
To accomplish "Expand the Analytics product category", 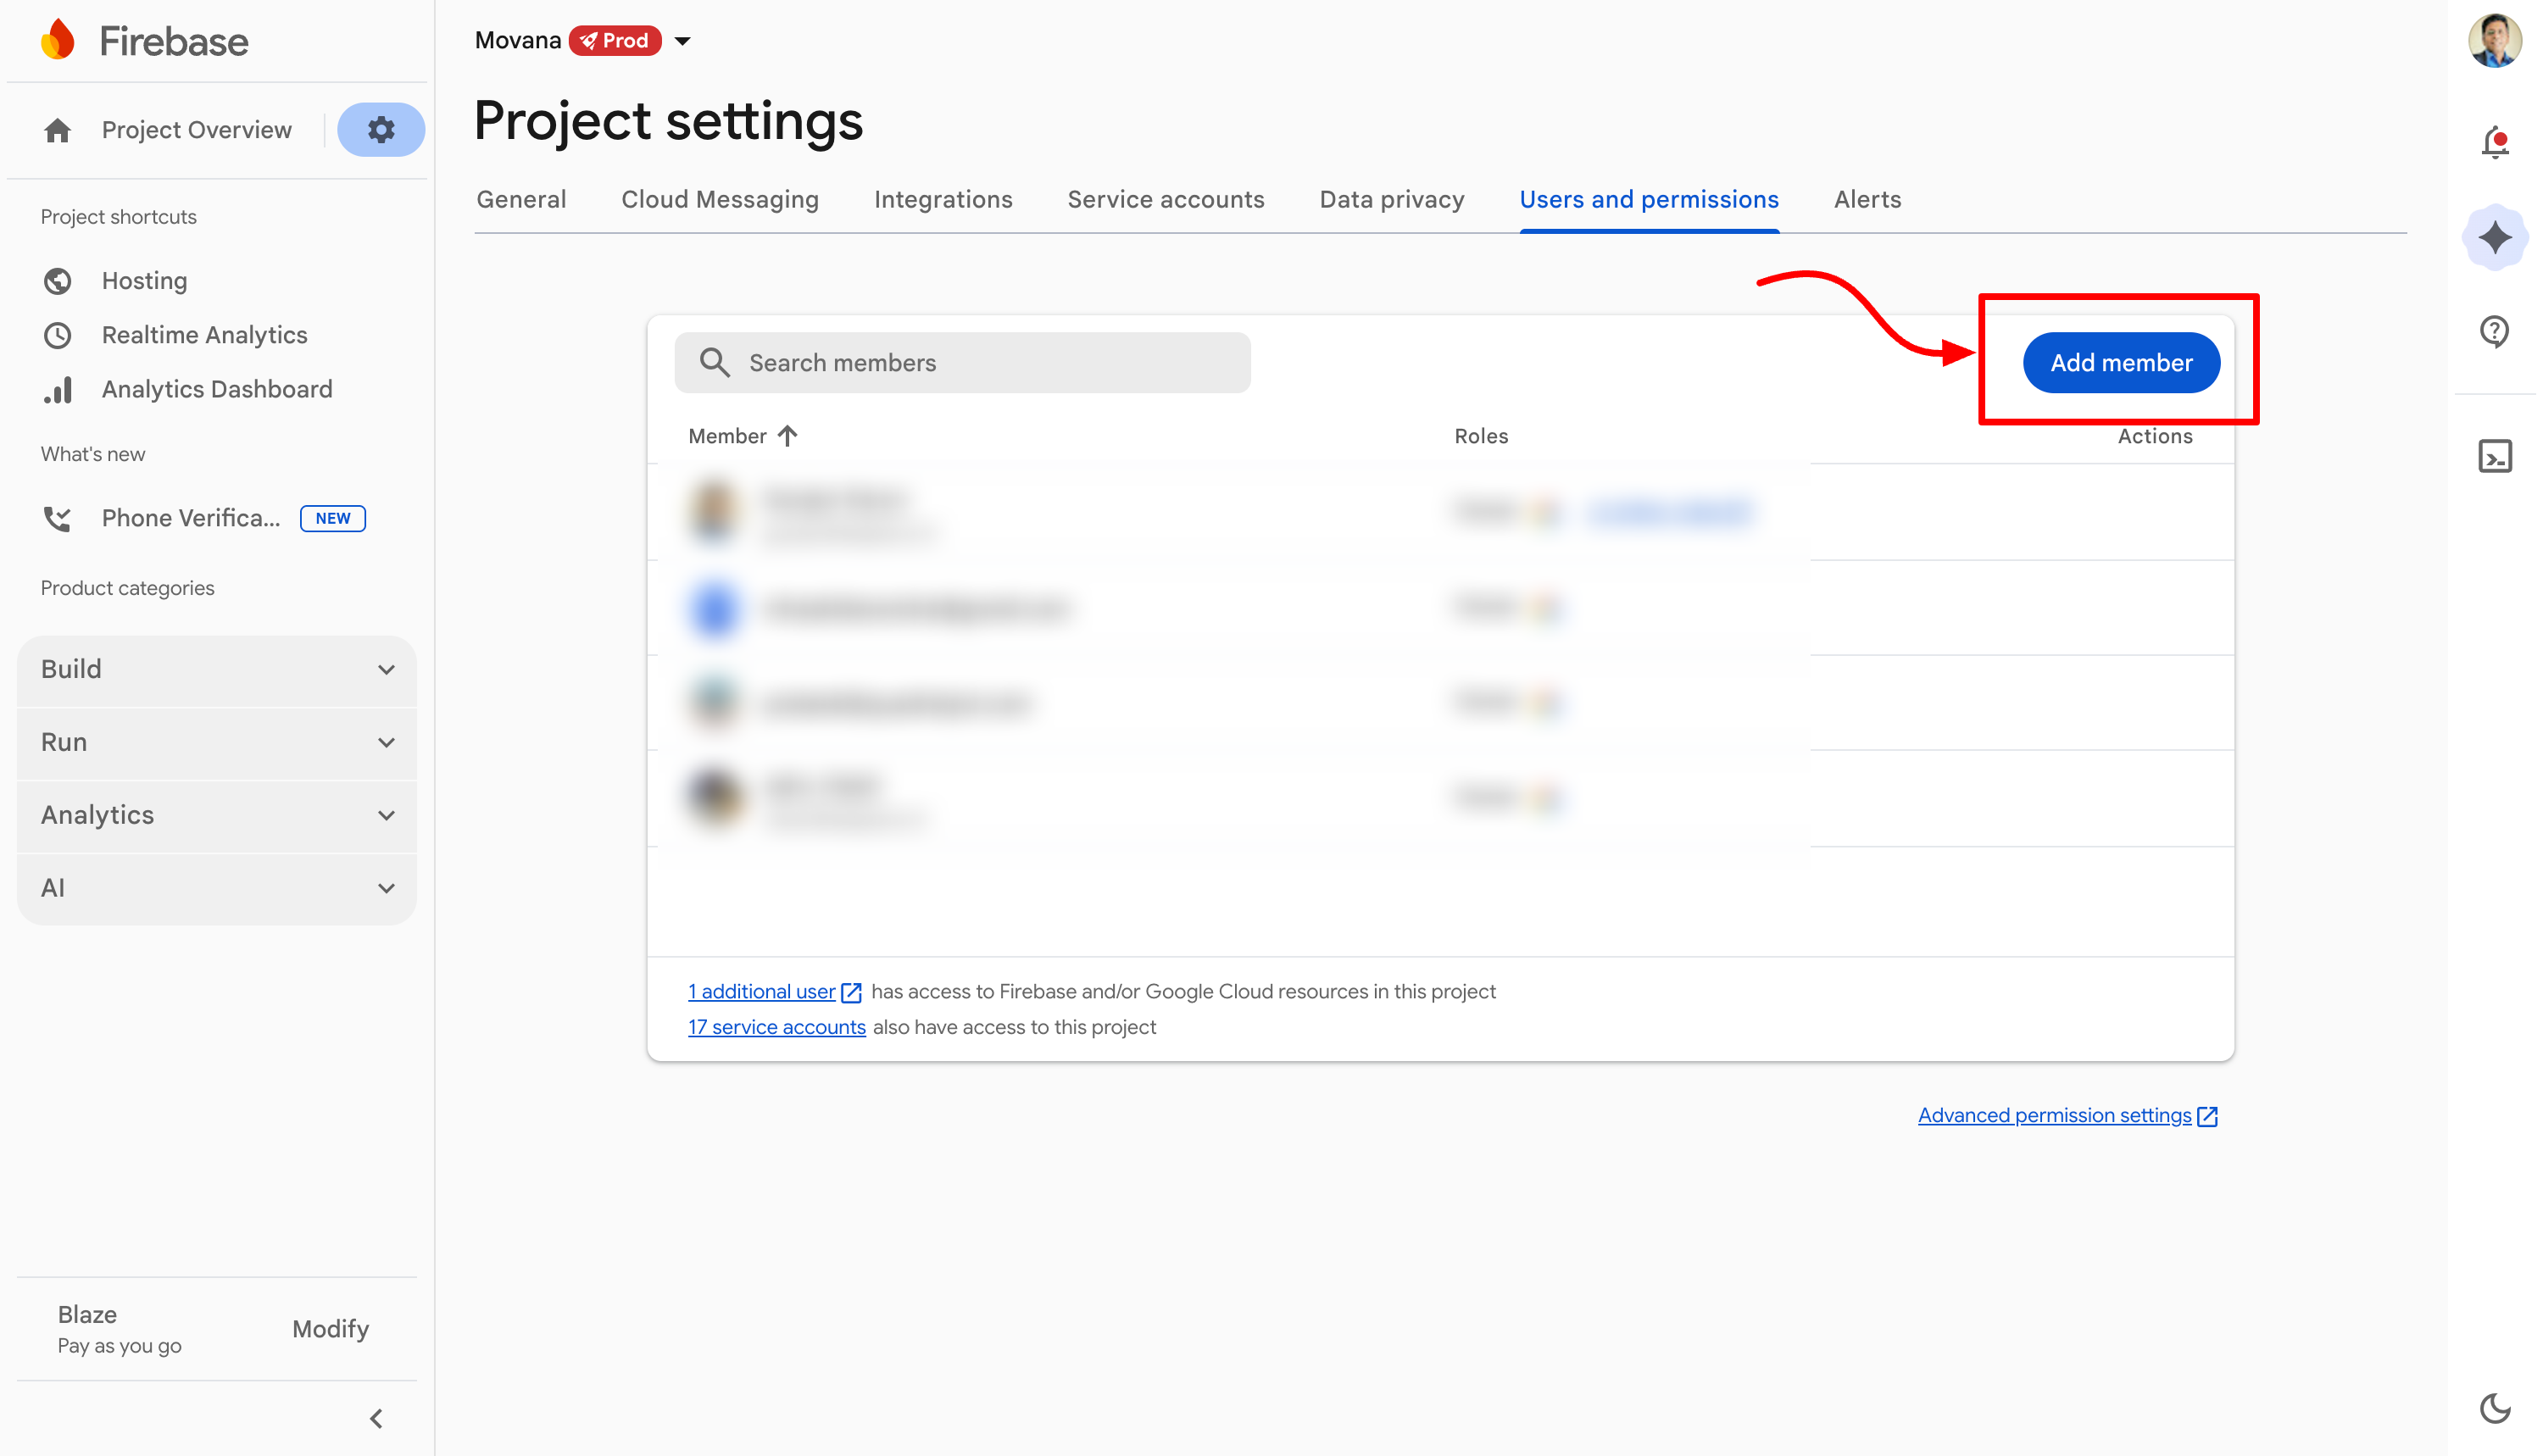I will coord(217,815).
